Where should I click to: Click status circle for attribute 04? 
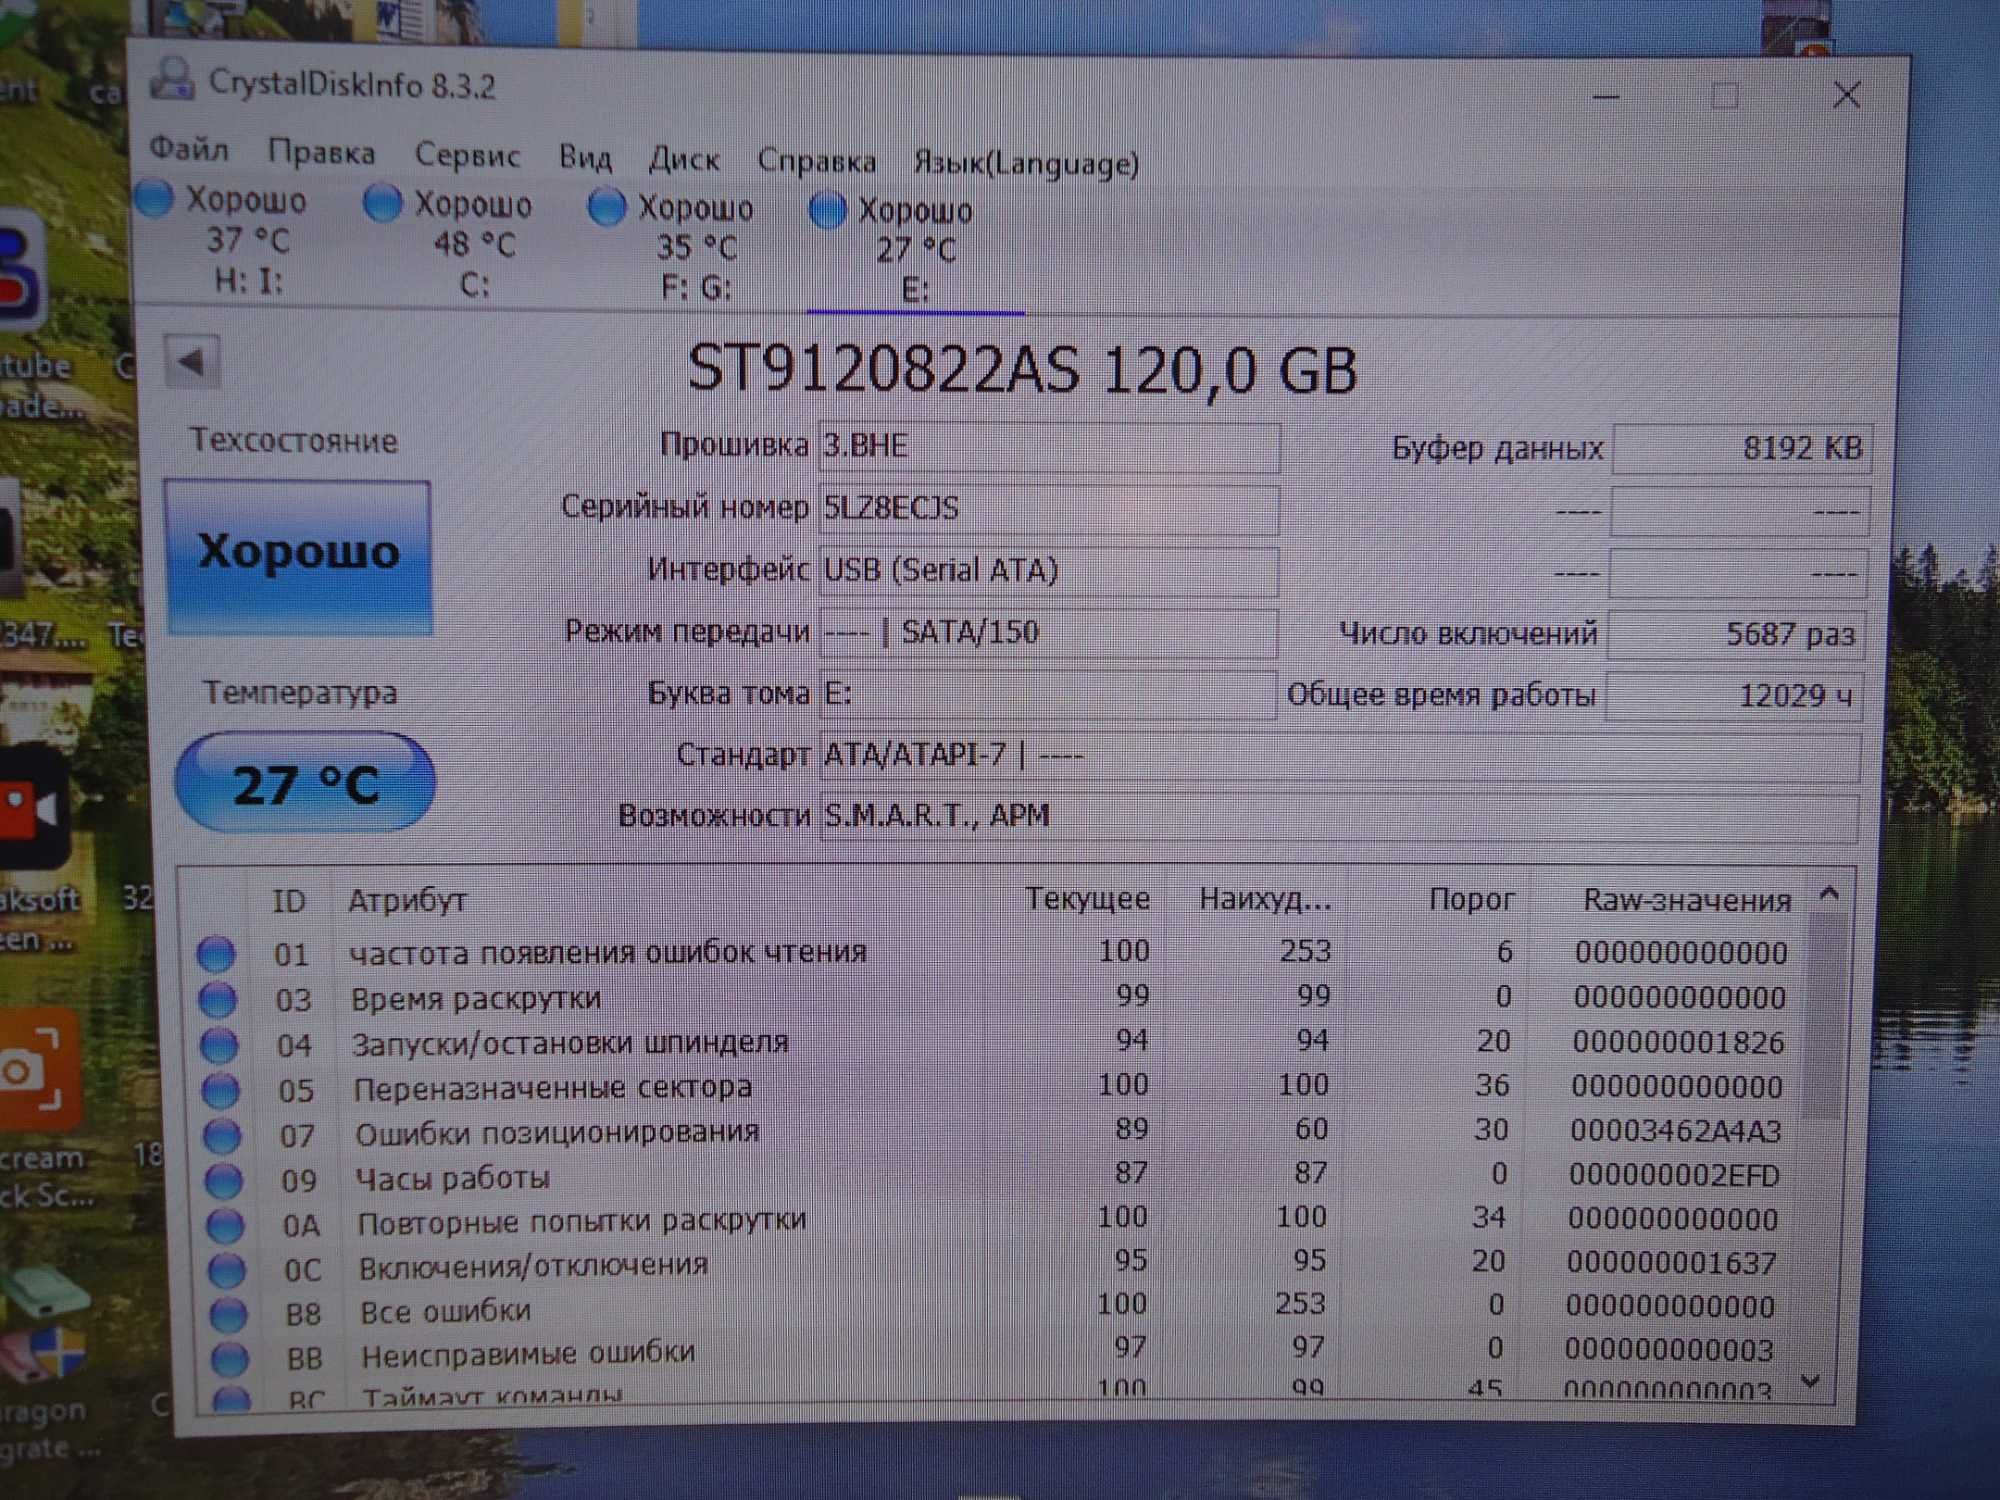tap(219, 1045)
